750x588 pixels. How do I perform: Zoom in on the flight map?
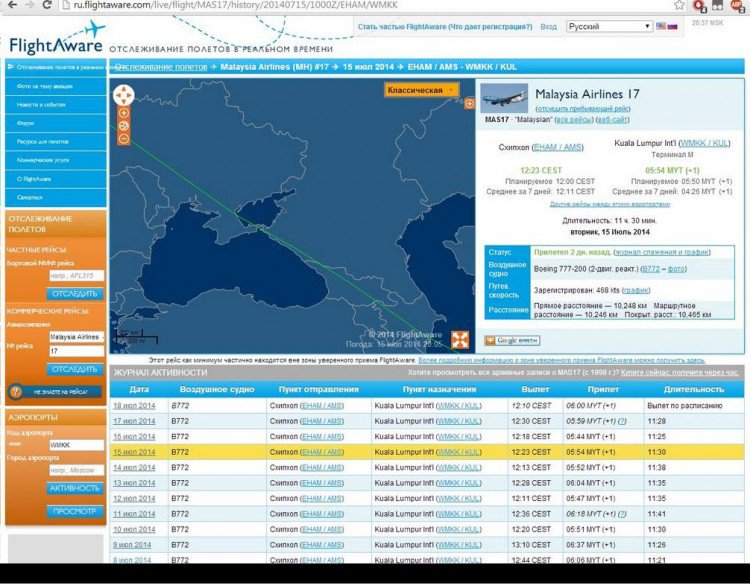123,113
